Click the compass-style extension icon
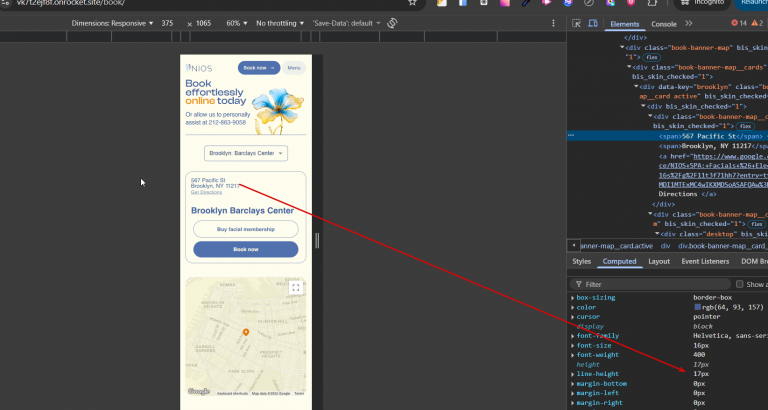The width and height of the screenshot is (768, 410). 589,2
